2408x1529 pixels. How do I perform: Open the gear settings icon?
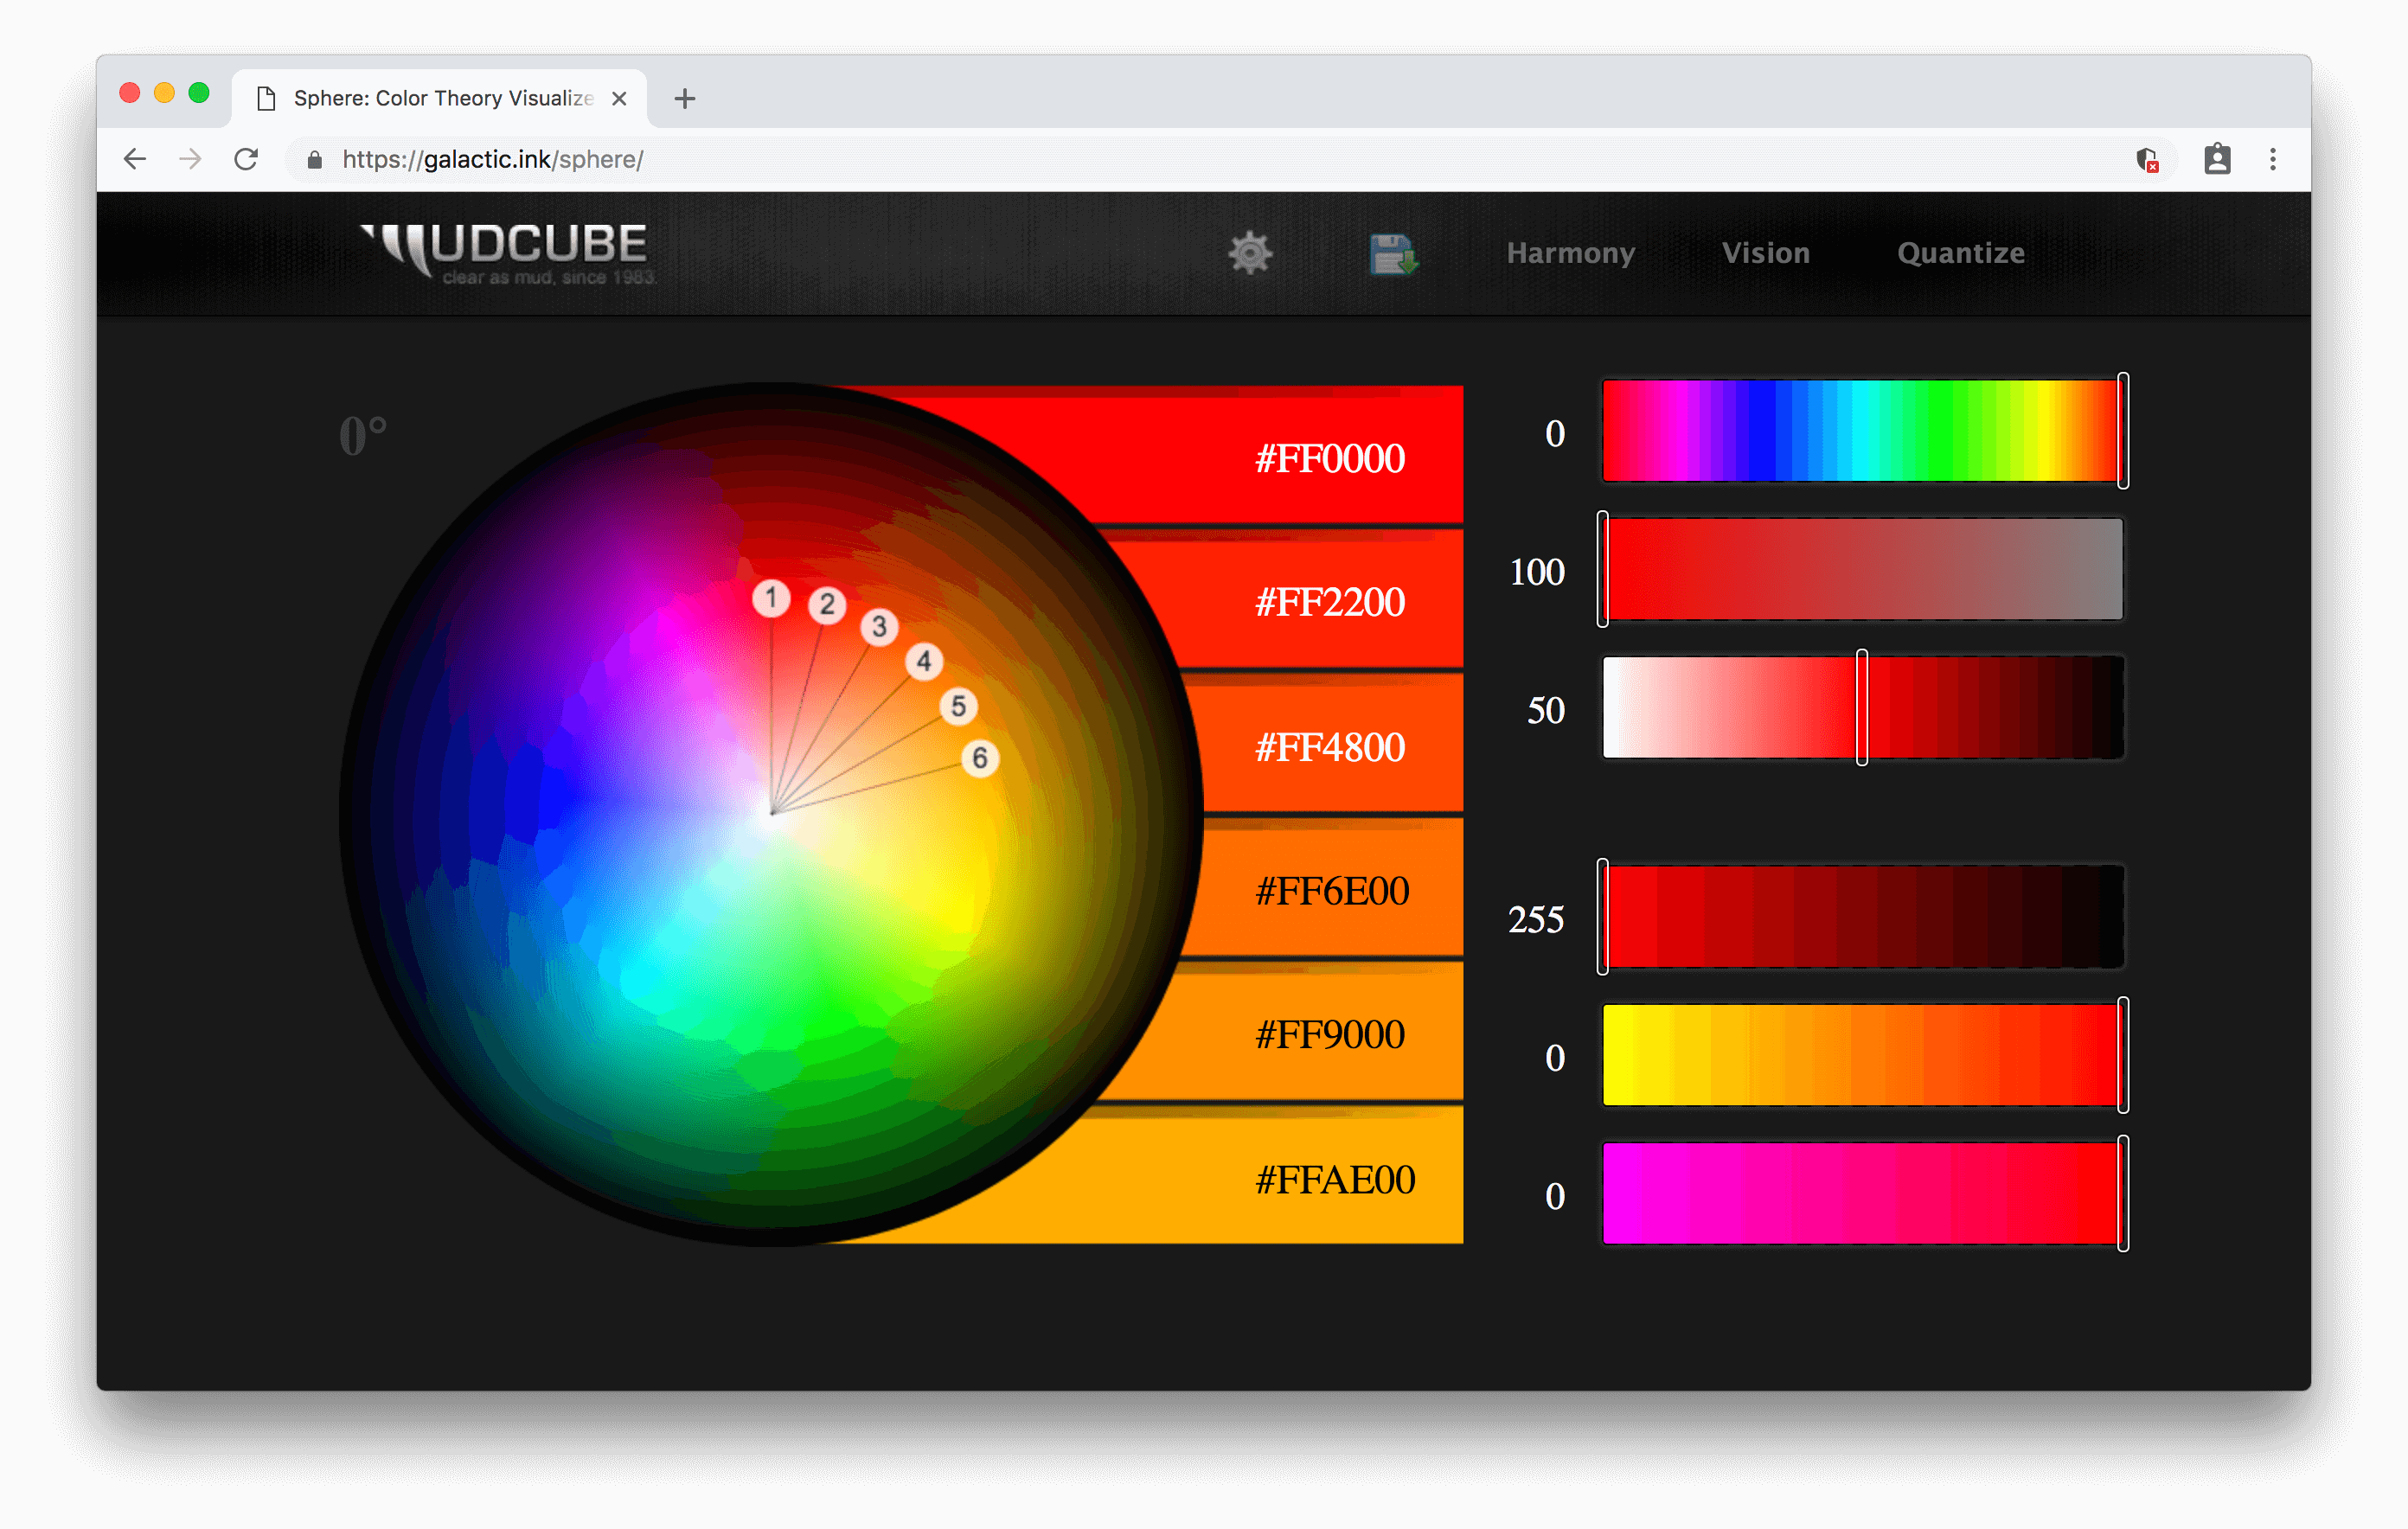tap(1249, 253)
